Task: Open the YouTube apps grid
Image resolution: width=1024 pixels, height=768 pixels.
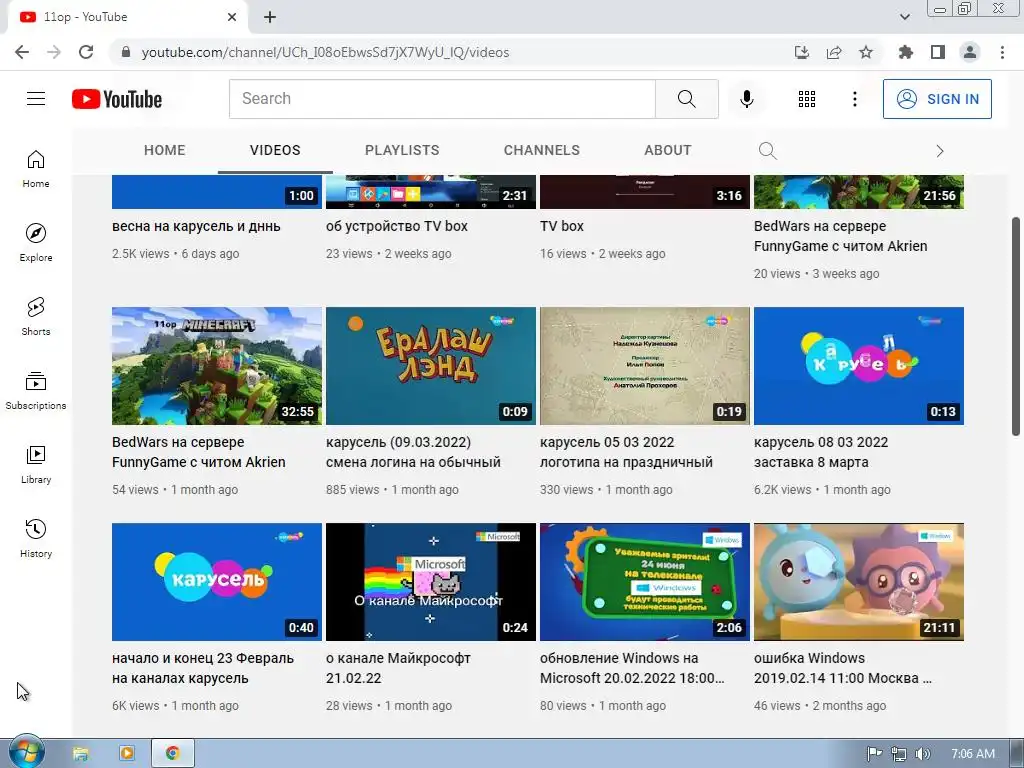Action: [807, 99]
